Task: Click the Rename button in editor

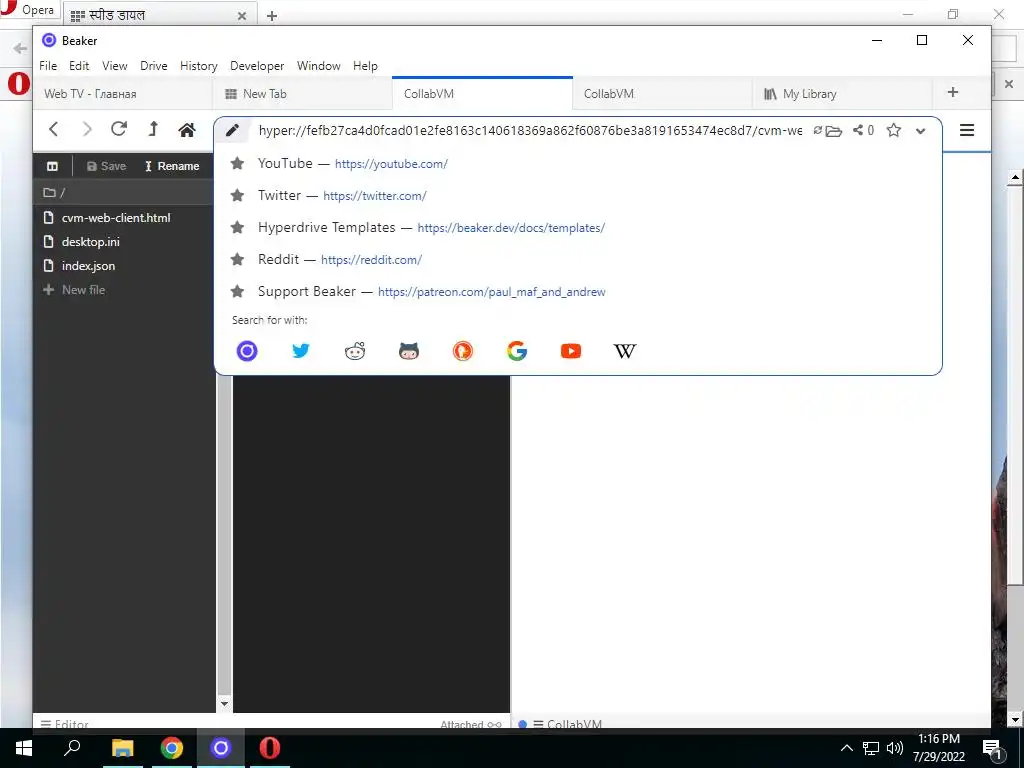Action: [172, 167]
